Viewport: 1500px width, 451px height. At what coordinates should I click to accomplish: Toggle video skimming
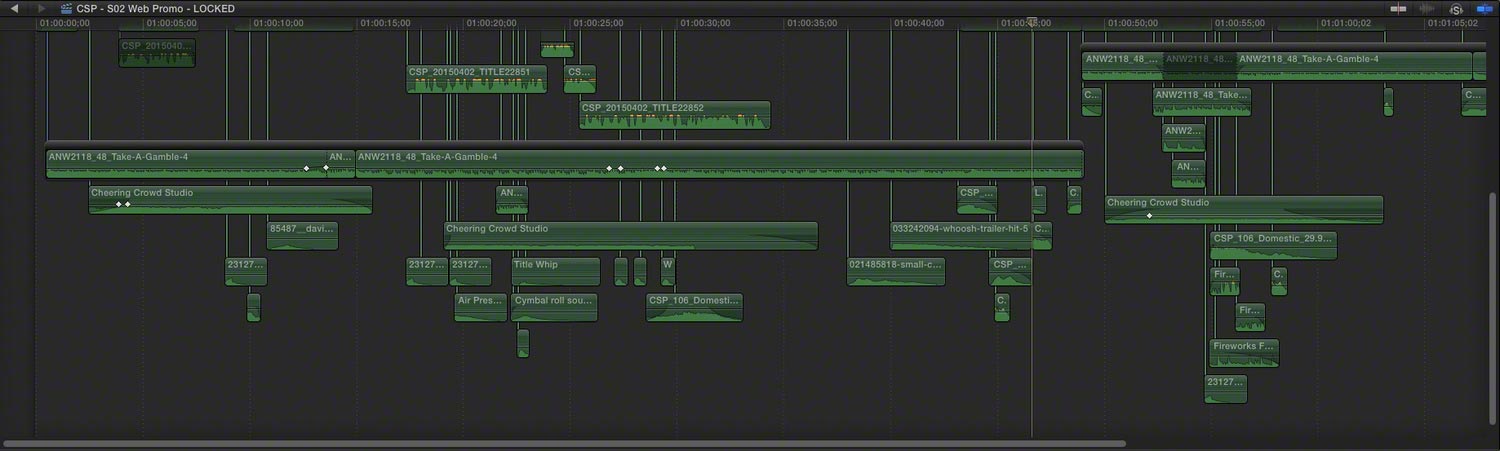click(1398, 8)
